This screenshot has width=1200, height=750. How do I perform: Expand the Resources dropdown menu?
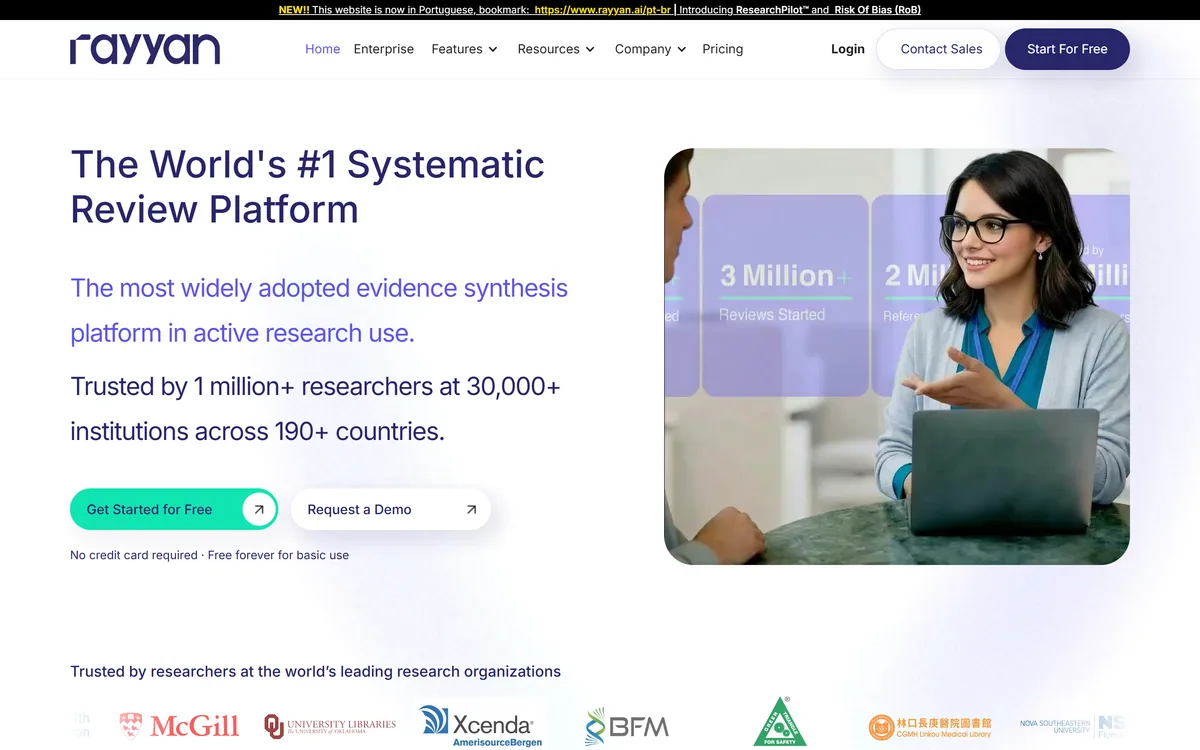556,49
